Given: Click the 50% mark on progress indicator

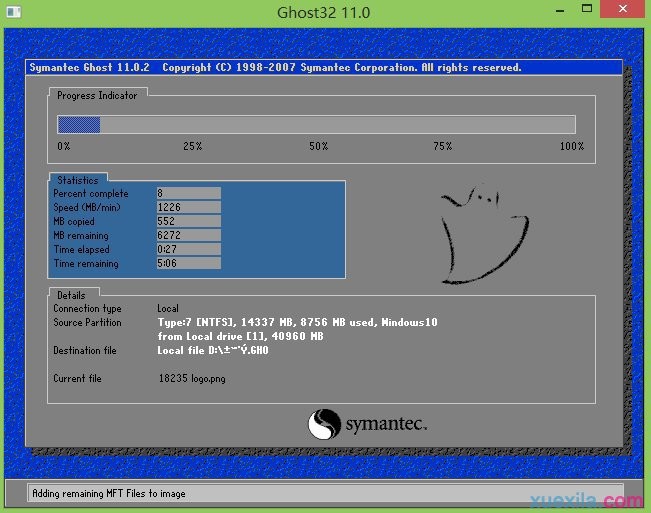Looking at the screenshot, I should pyautogui.click(x=318, y=147).
